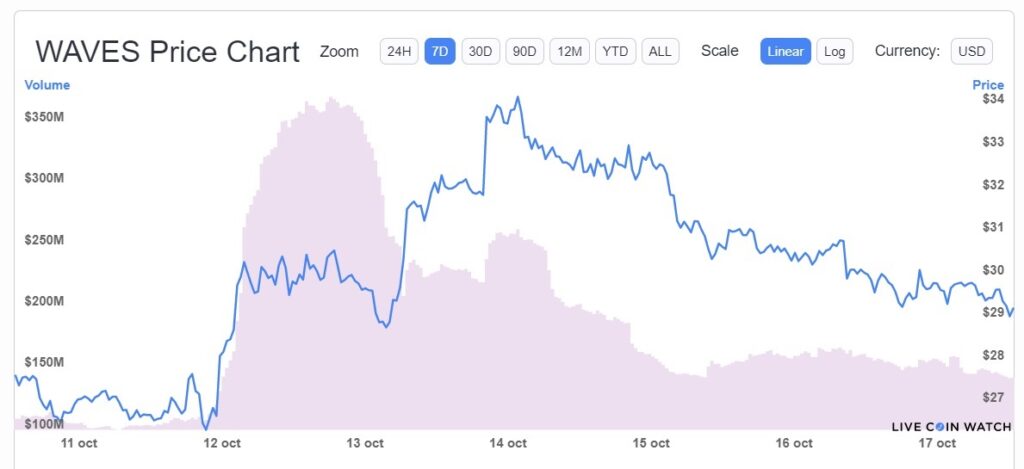This screenshot has width=1024, height=469.
Task: Switch chart scale to Log
Action: coord(835,52)
